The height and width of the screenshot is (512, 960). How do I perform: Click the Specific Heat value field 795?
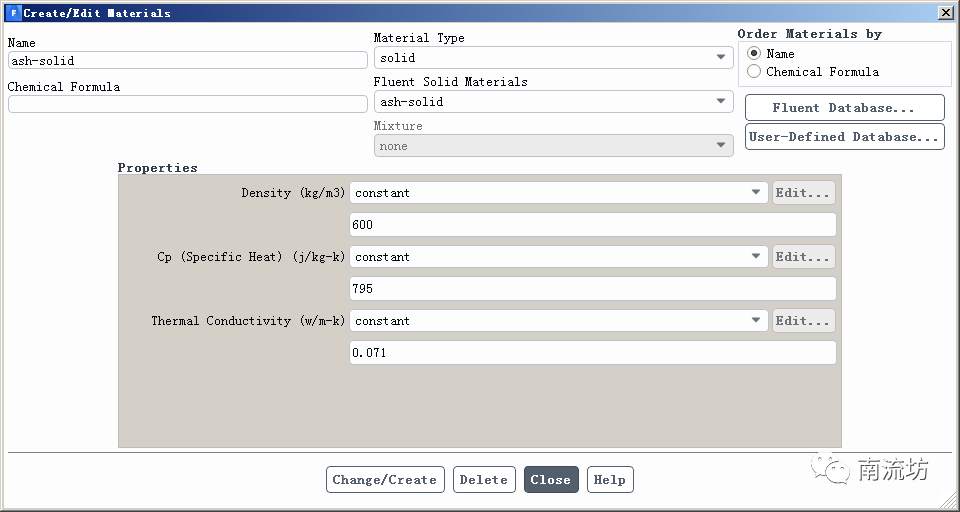[x=593, y=288]
